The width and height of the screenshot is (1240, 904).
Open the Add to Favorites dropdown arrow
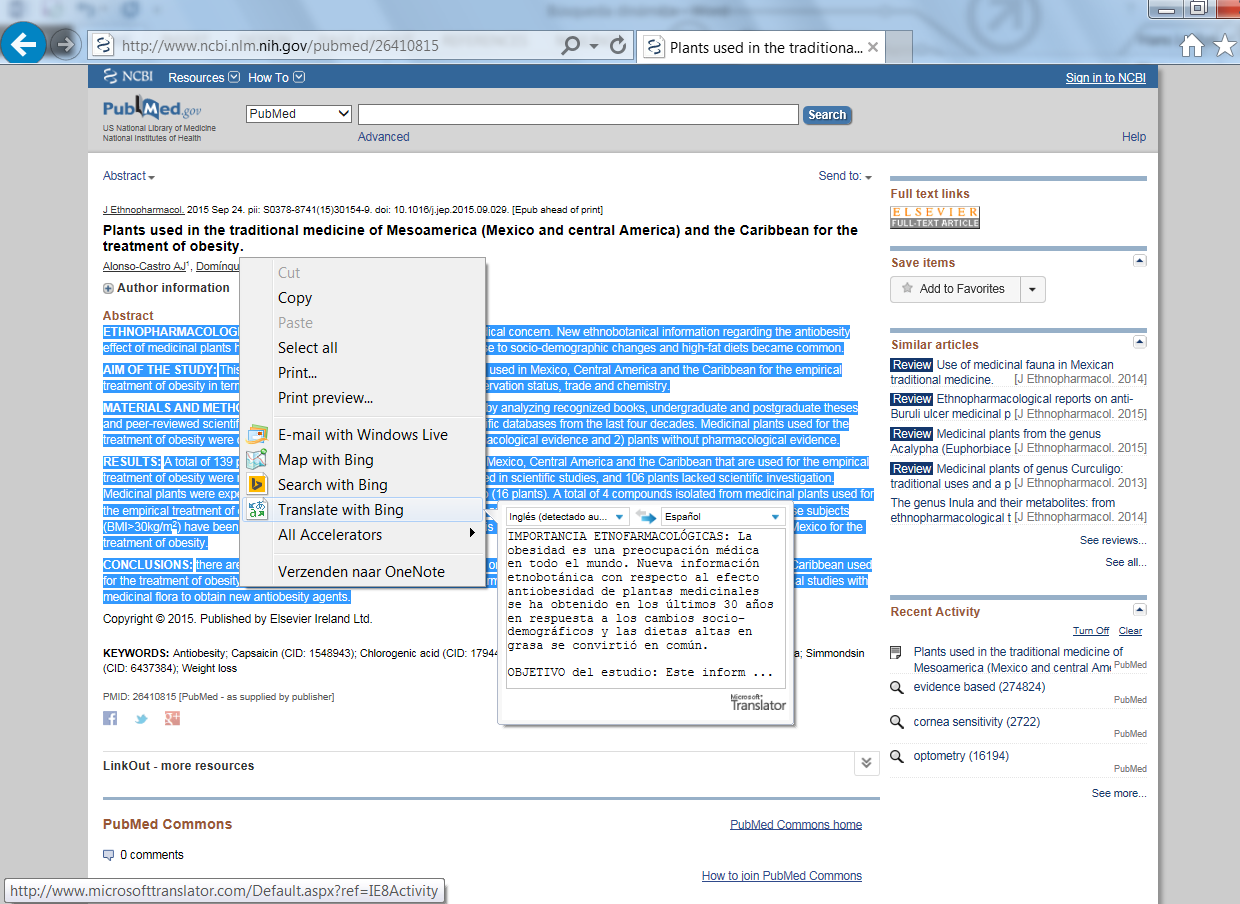pos(1033,289)
